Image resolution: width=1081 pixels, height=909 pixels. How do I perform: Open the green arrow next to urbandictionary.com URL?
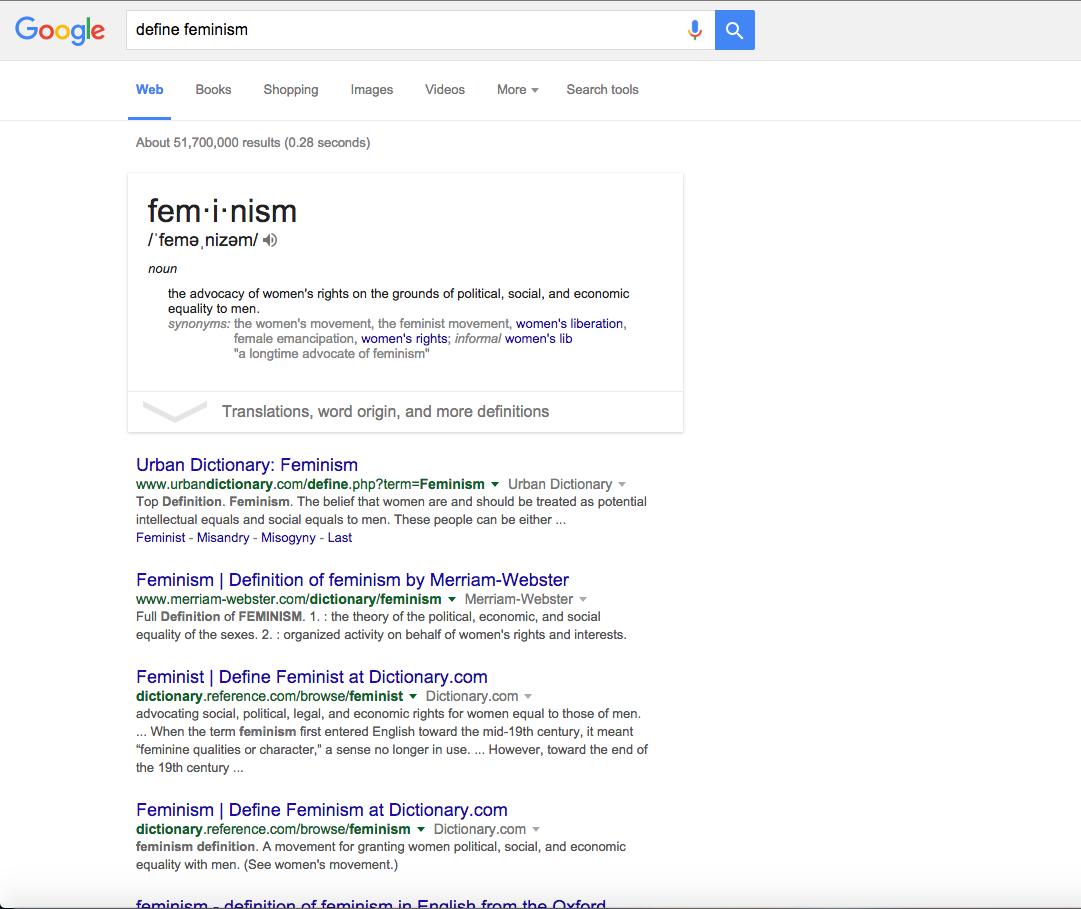coord(495,484)
